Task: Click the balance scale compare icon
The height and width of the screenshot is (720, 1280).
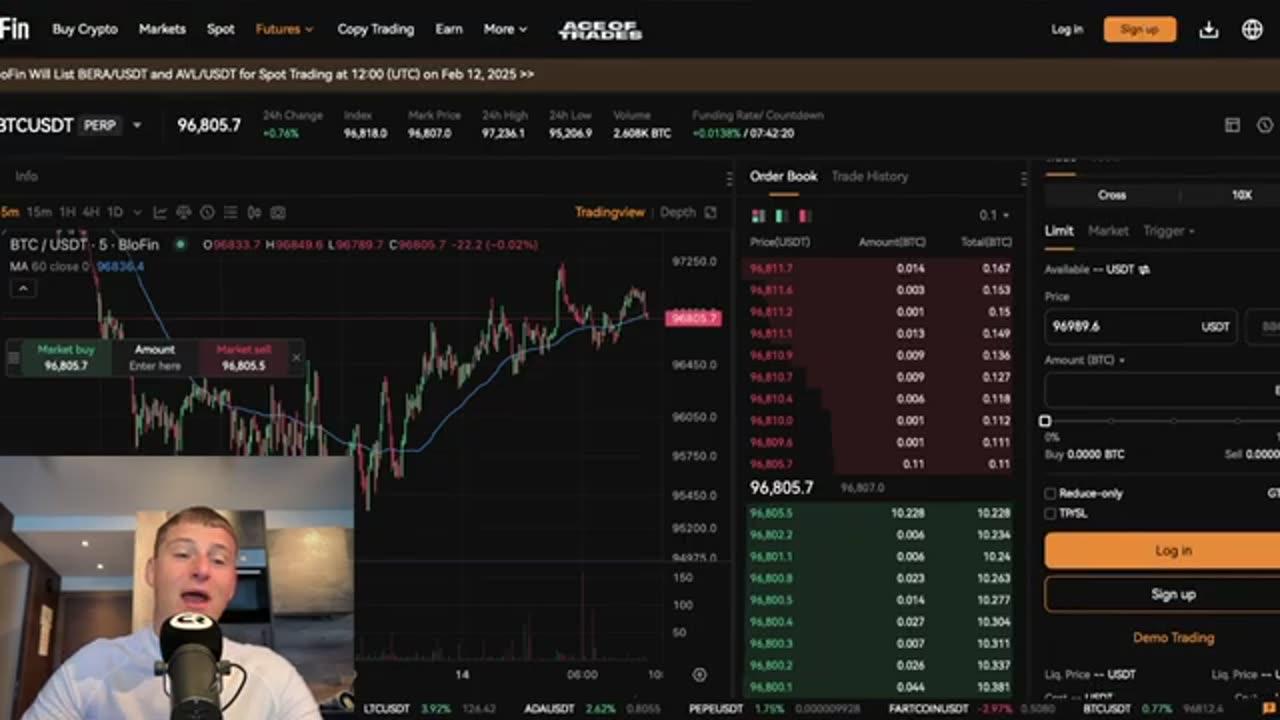Action: coord(183,212)
